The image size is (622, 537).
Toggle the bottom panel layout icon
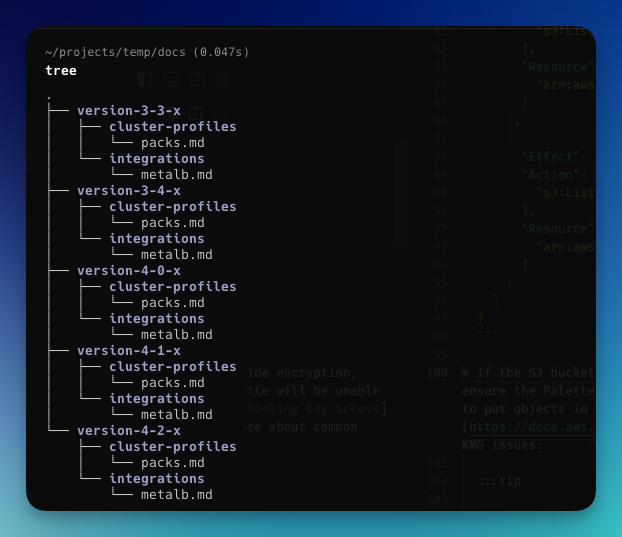(171, 79)
